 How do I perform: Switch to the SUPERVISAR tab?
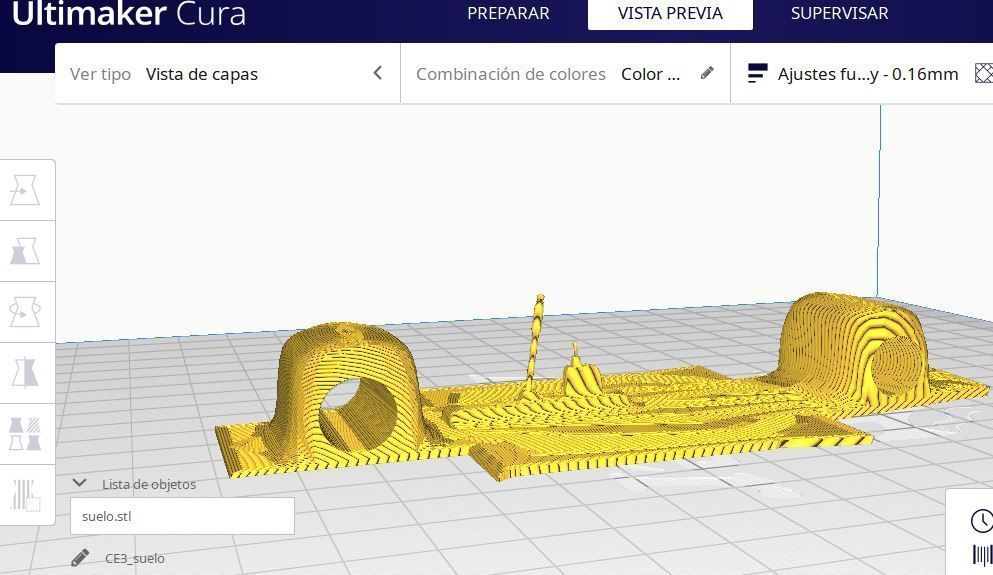pyautogui.click(x=839, y=13)
